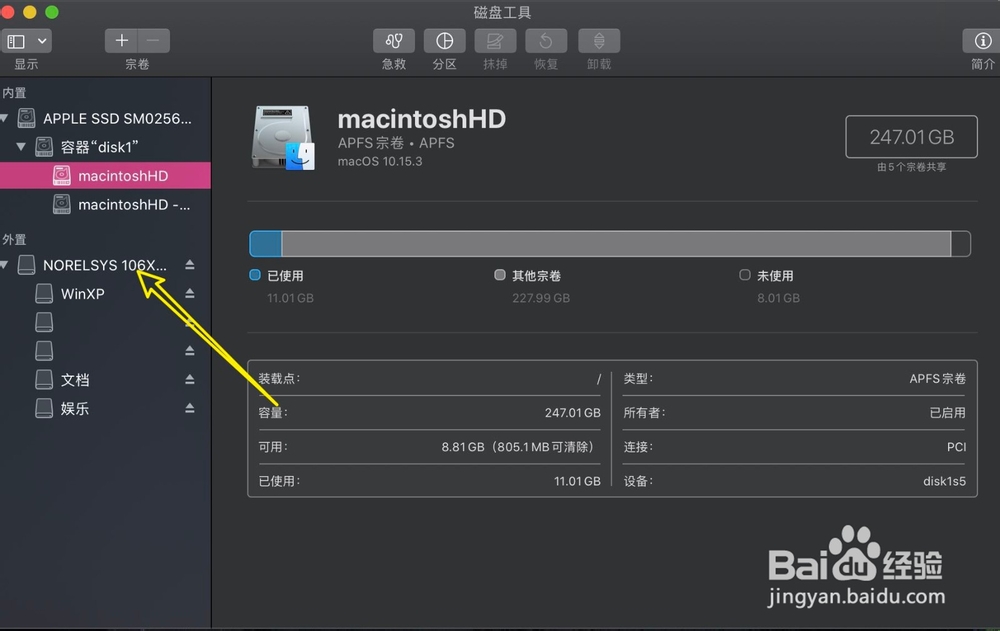Click the 内置 section header

pyautogui.click(x=14, y=93)
